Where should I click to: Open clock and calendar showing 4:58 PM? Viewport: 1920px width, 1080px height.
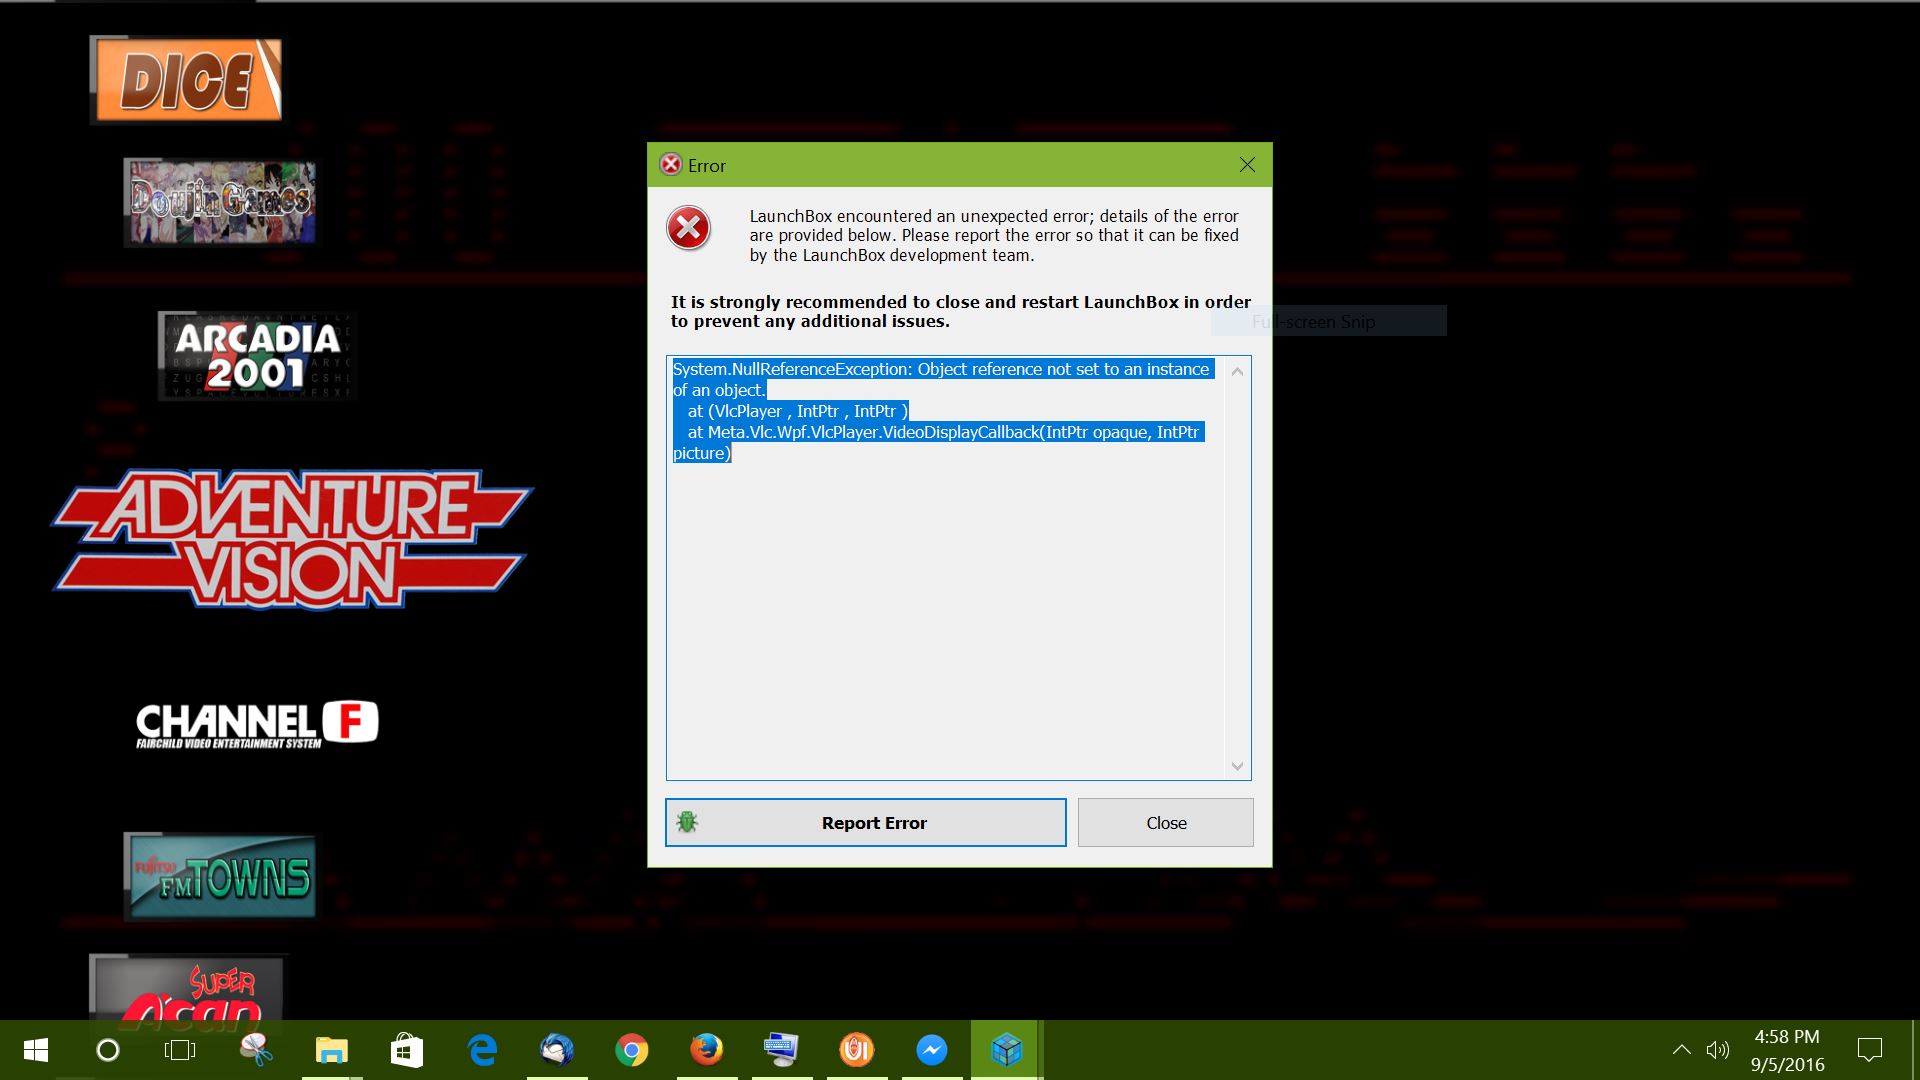(x=1788, y=1050)
